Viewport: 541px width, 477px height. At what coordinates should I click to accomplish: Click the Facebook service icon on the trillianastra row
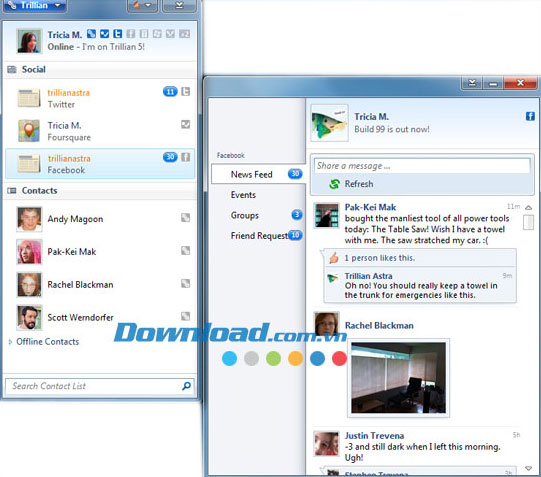(186, 157)
